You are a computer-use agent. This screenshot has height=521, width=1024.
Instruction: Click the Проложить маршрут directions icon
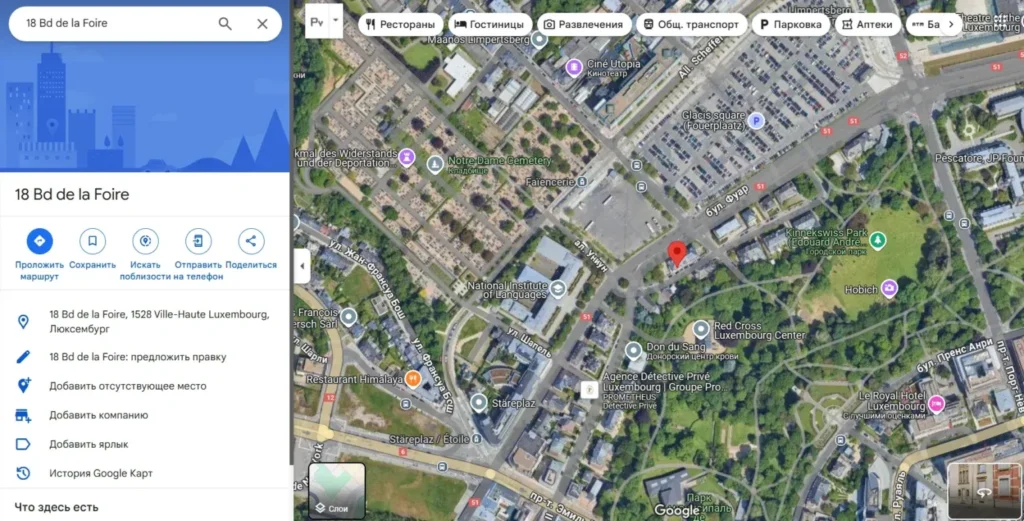point(39,241)
